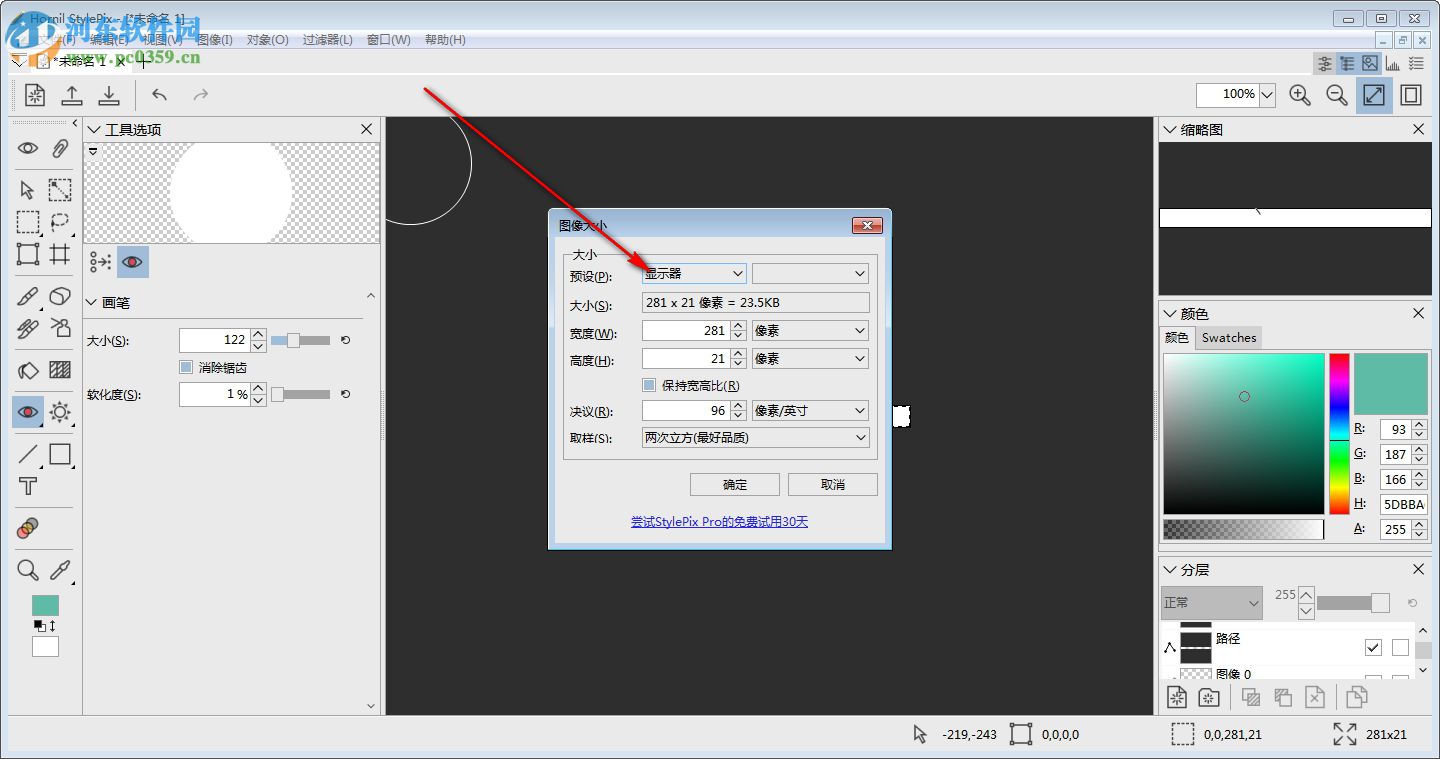Close the 缩略图 thumbnail panel
This screenshot has height=759, width=1440.
1418,129
